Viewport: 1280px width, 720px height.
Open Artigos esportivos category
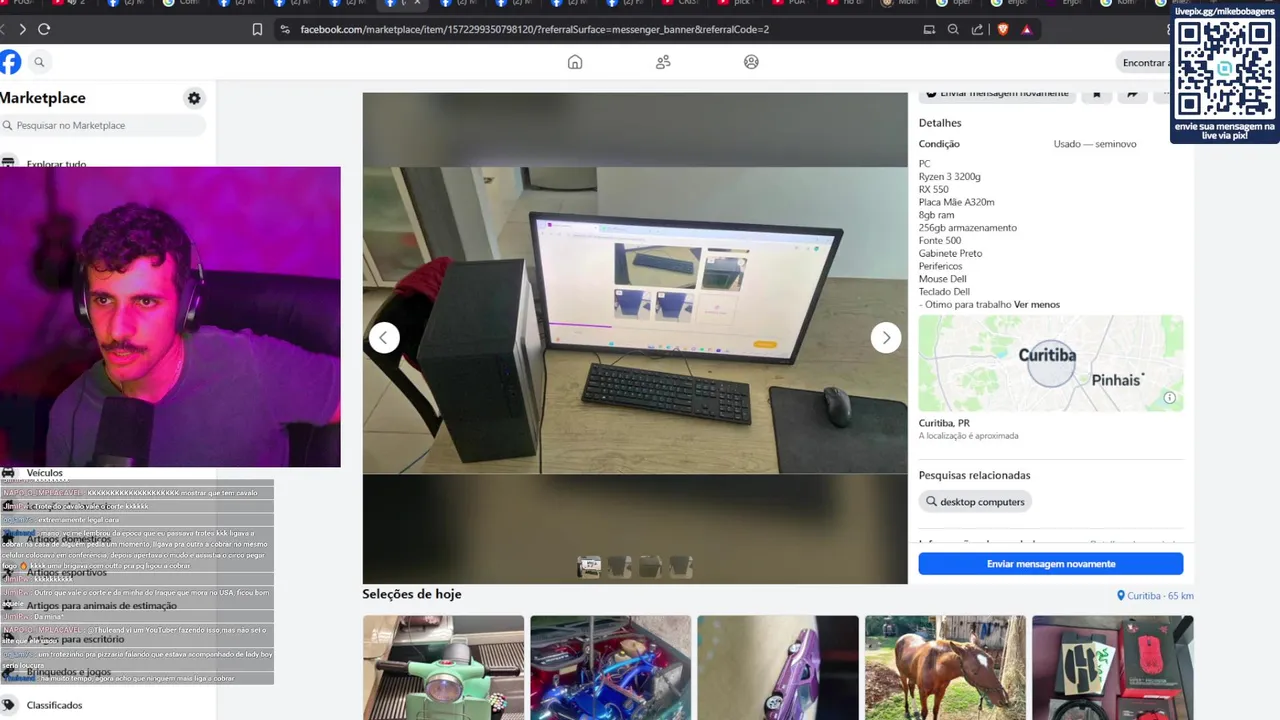tap(66, 572)
